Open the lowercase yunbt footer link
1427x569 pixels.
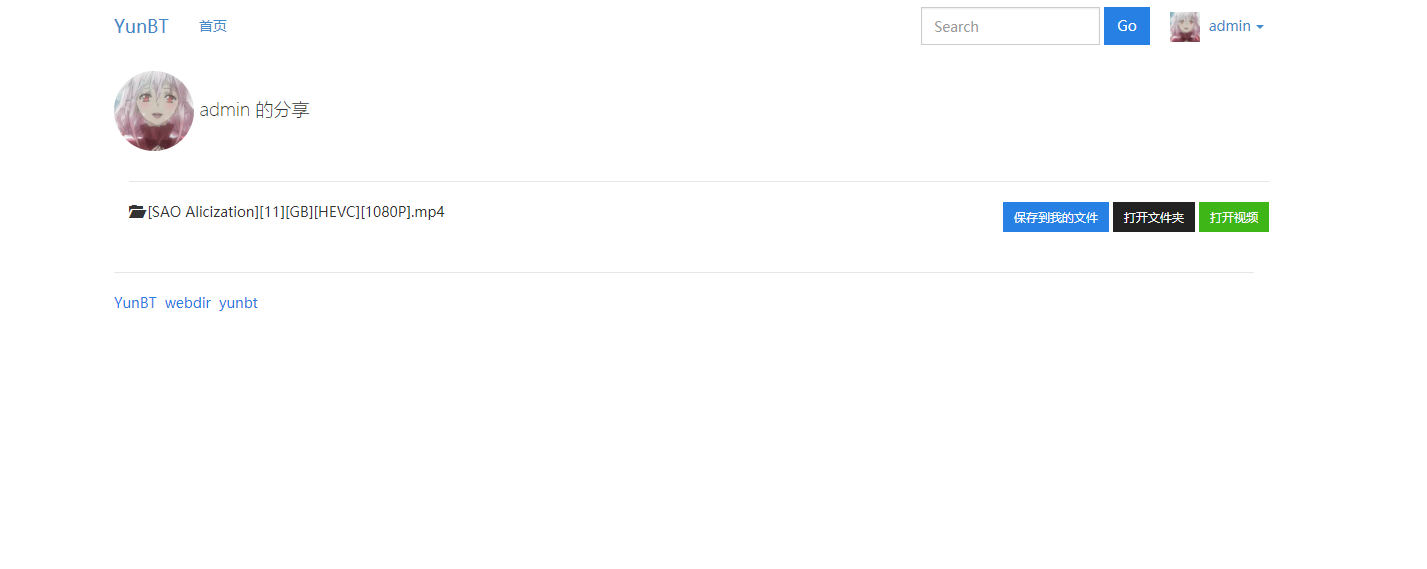click(x=238, y=303)
